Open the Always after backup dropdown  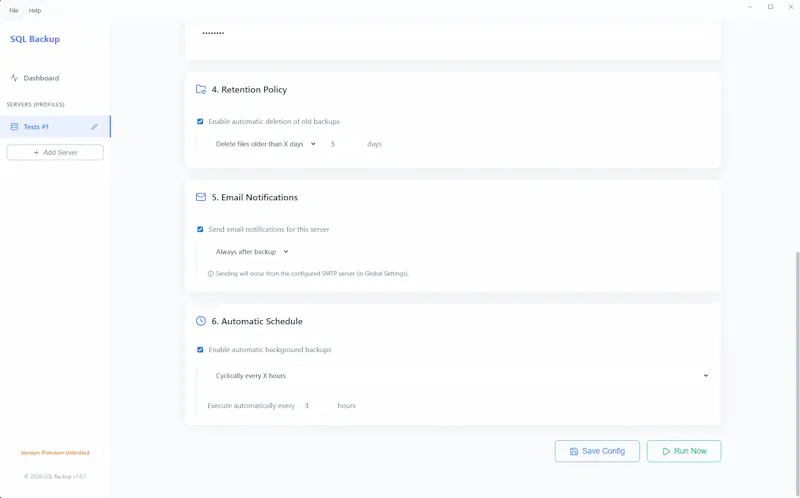[x=252, y=252]
